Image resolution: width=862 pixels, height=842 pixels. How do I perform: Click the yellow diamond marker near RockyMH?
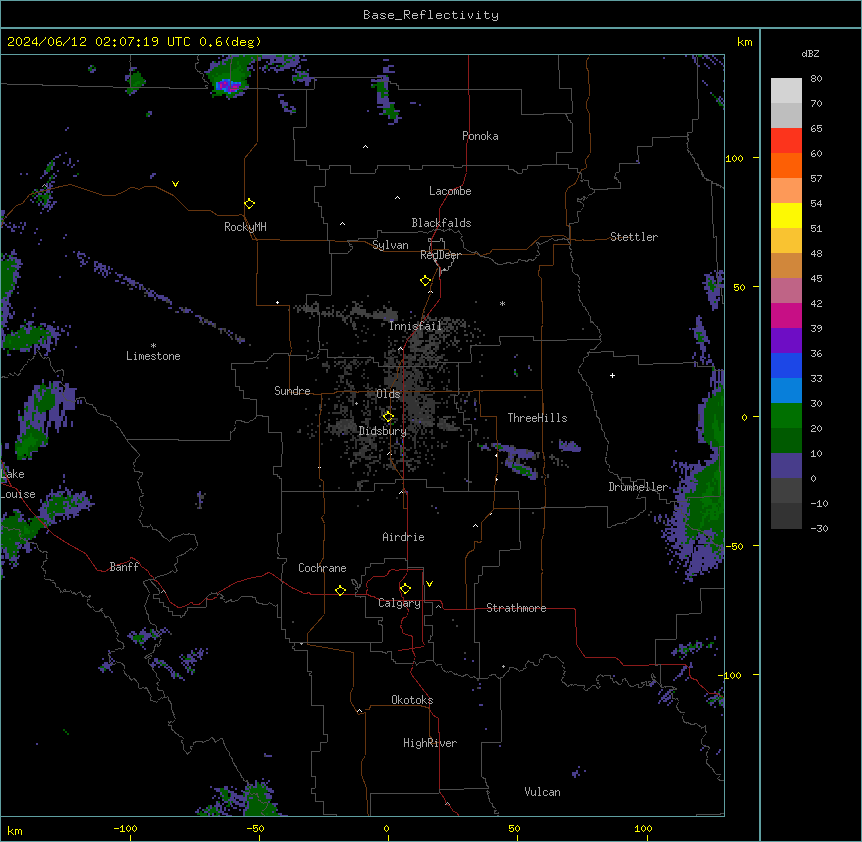pyautogui.click(x=250, y=204)
